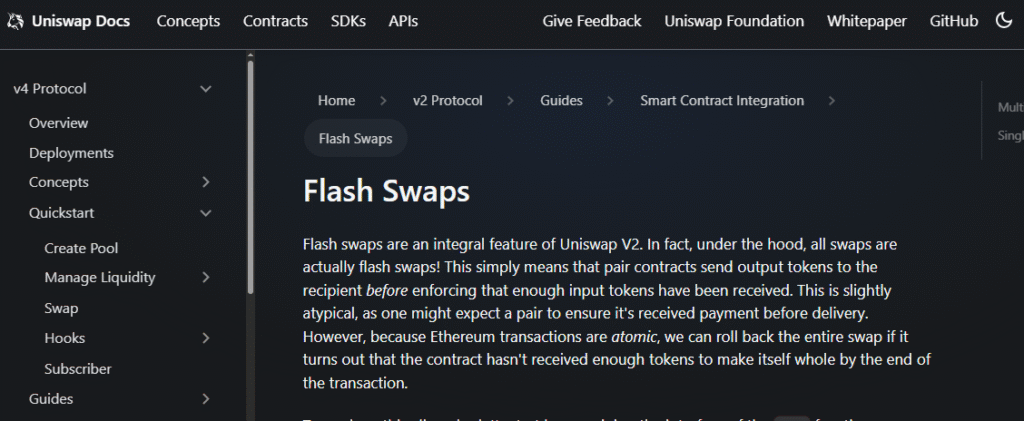Open the Contracts navigation menu
Viewport: 1024px width, 421px height.
pyautogui.click(x=274, y=21)
